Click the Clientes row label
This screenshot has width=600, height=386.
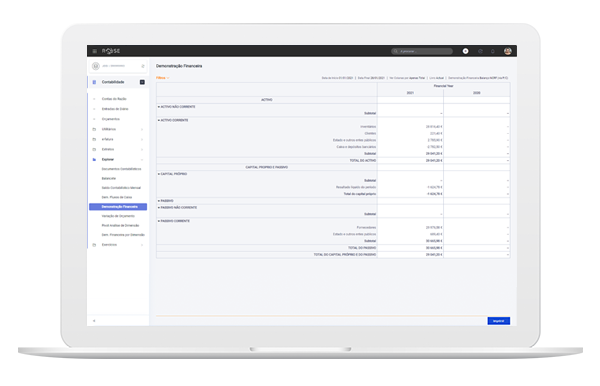click(x=370, y=134)
